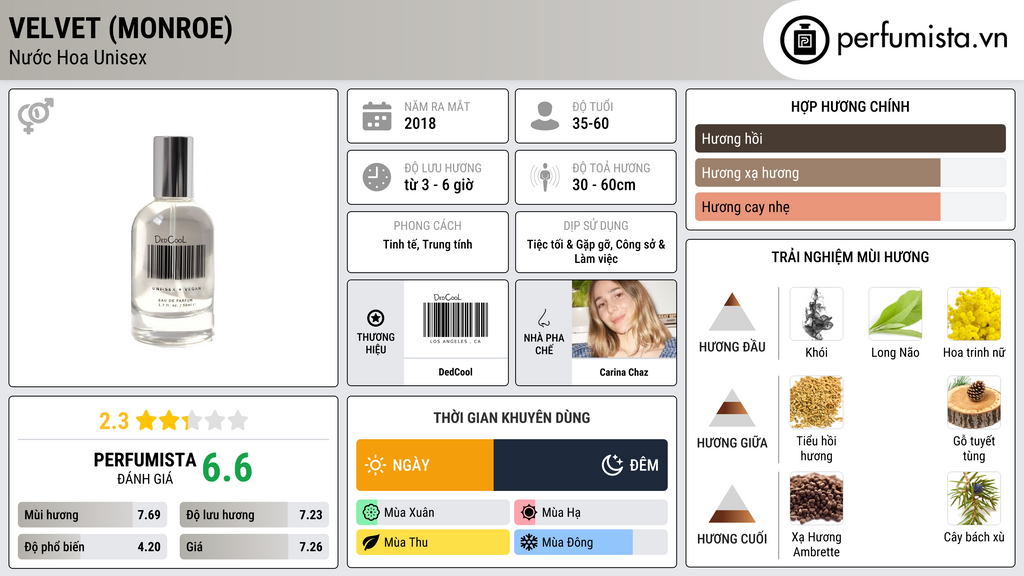Click the Hương xạ hương accord bar
1024x576 pixels.
click(x=850, y=173)
